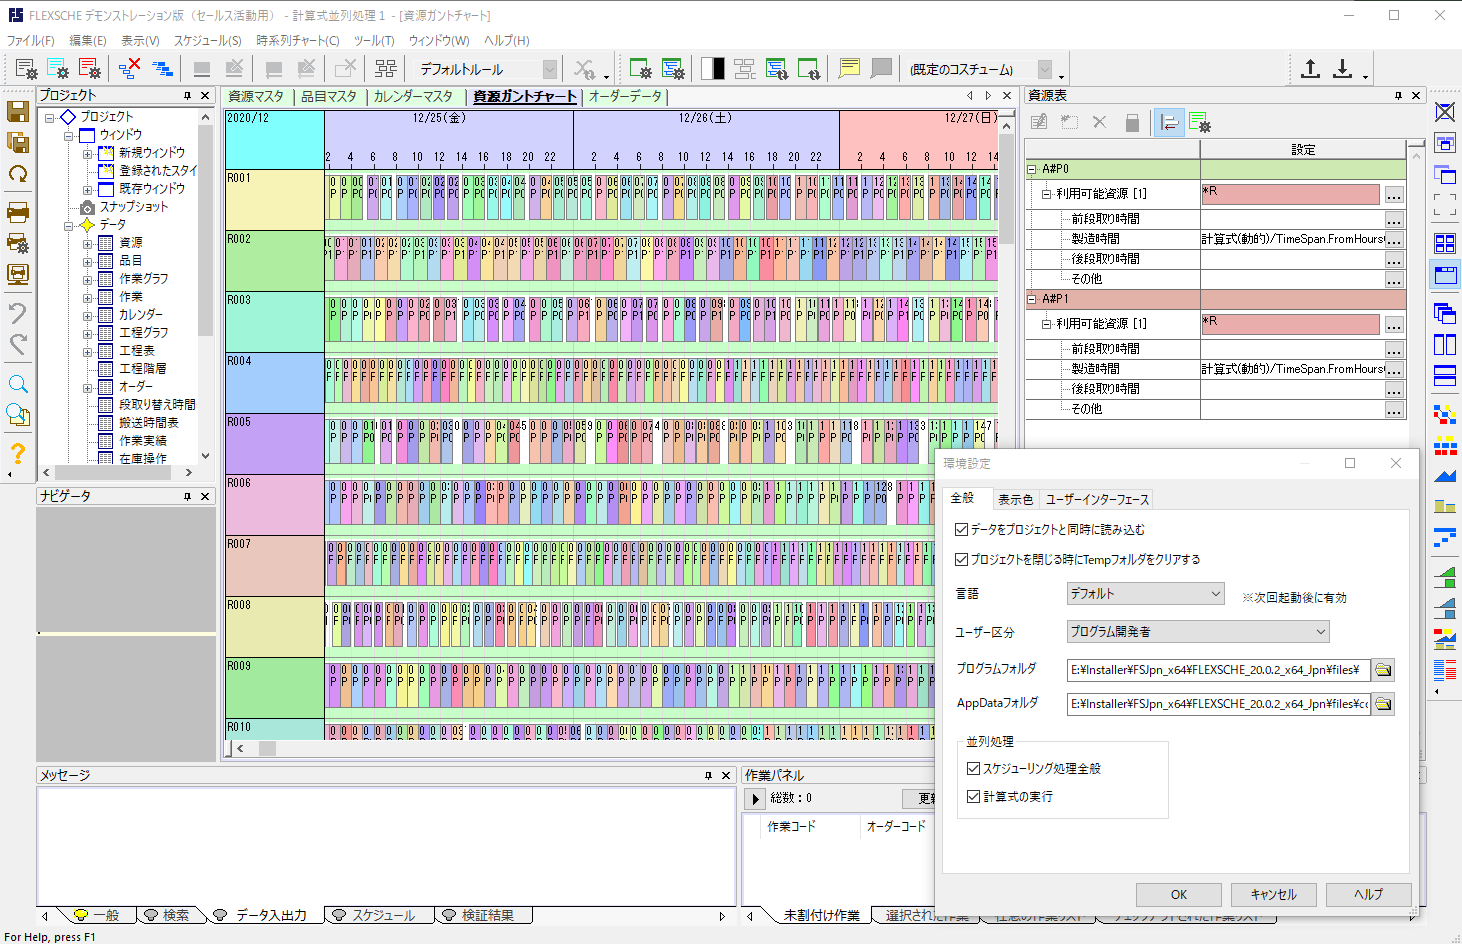The height and width of the screenshot is (944, 1462).
Task: Toggle データをプロジェクトと同時に読み込む checkbox
Action: pos(962,530)
